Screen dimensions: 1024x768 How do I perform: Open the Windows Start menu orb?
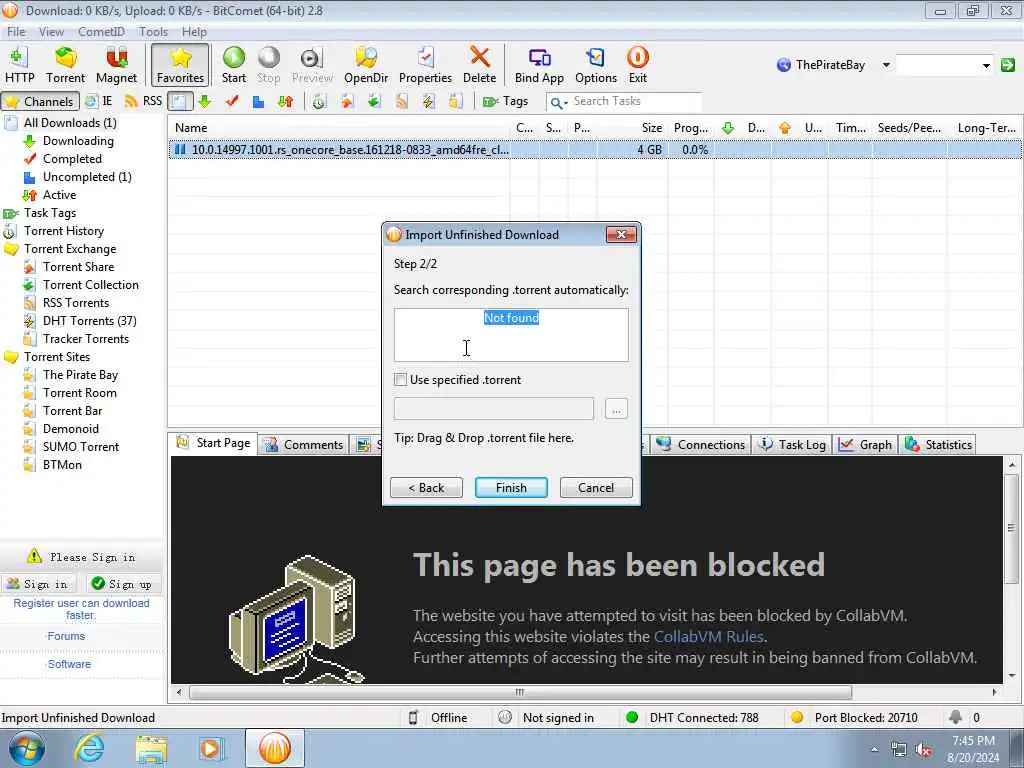click(26, 748)
